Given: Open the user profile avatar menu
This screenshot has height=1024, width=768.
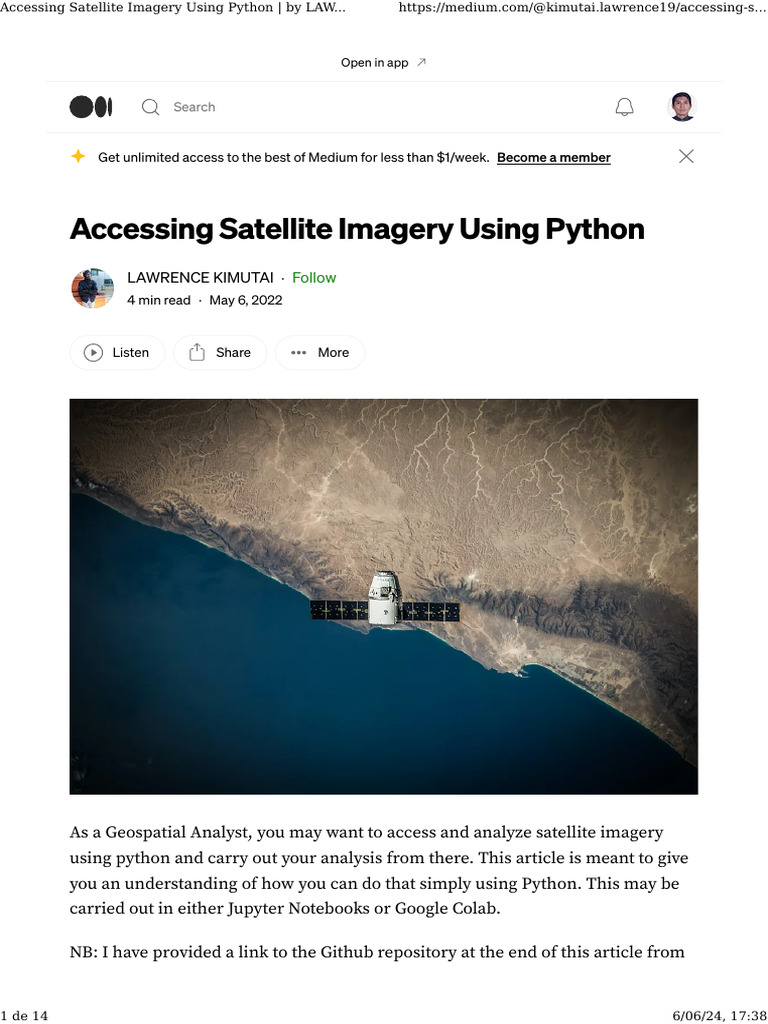Looking at the screenshot, I should tap(682, 106).
